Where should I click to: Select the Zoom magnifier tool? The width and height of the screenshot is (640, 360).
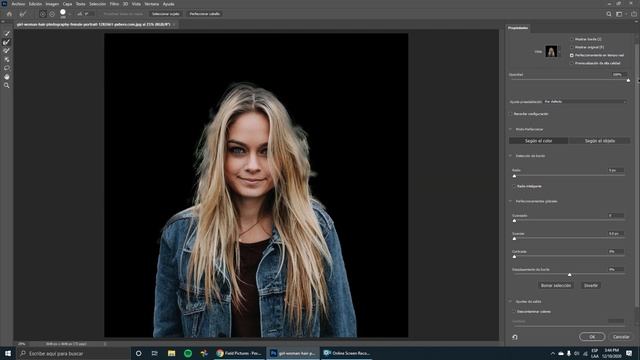point(7,85)
